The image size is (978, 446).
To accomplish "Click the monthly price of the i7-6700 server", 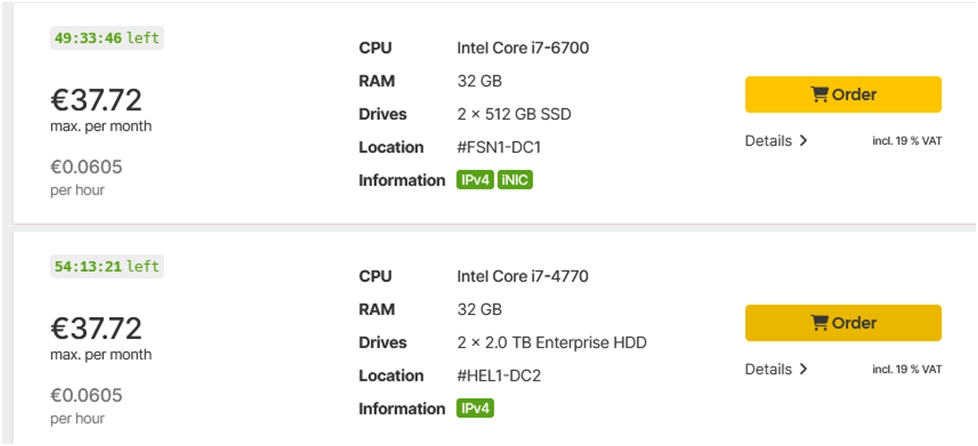I will (96, 100).
